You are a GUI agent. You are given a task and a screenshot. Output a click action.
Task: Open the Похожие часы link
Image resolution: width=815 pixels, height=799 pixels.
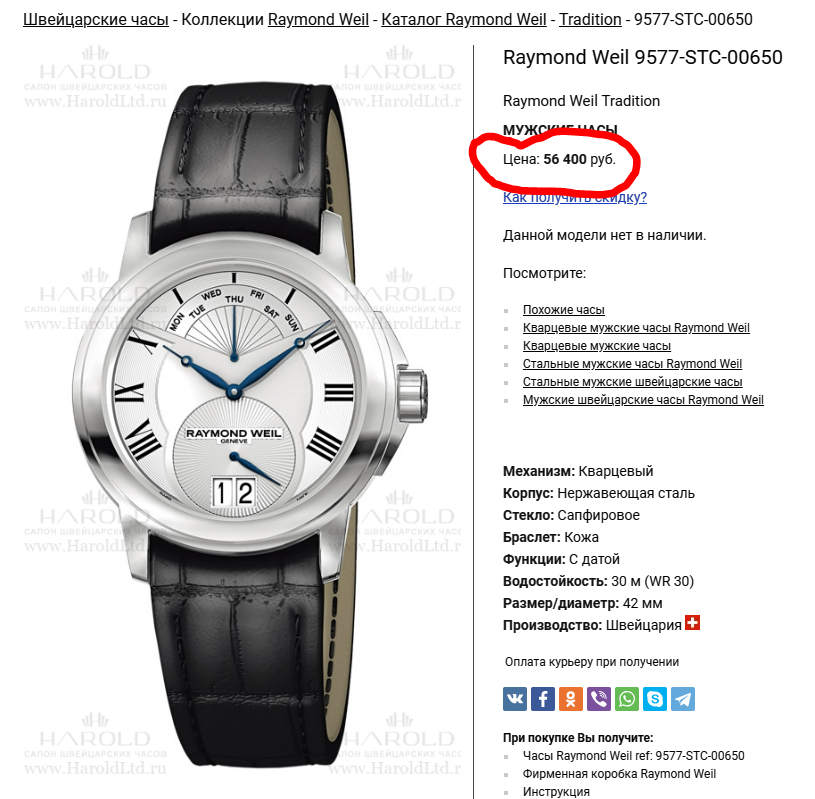[563, 310]
